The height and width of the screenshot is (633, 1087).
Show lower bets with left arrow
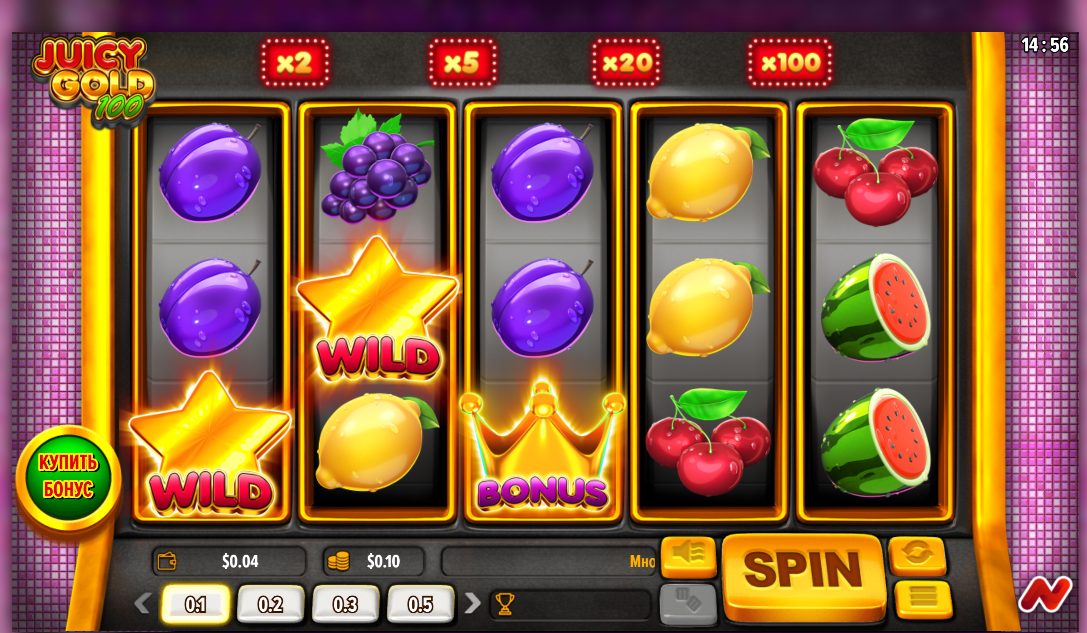(143, 603)
